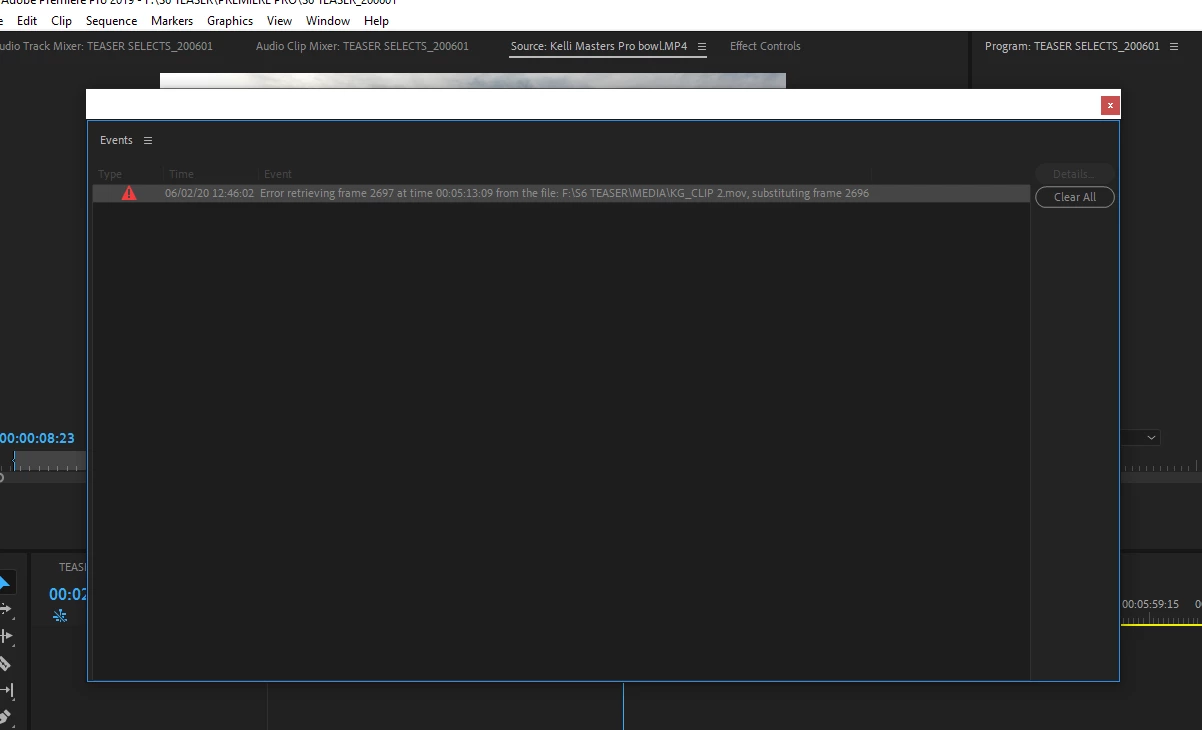The height and width of the screenshot is (730, 1202).
Task: Select the Razor tool
Action: tap(4, 663)
